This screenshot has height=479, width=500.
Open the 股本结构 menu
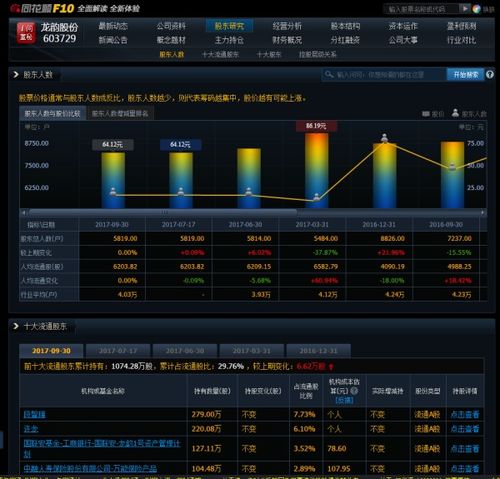[345, 26]
